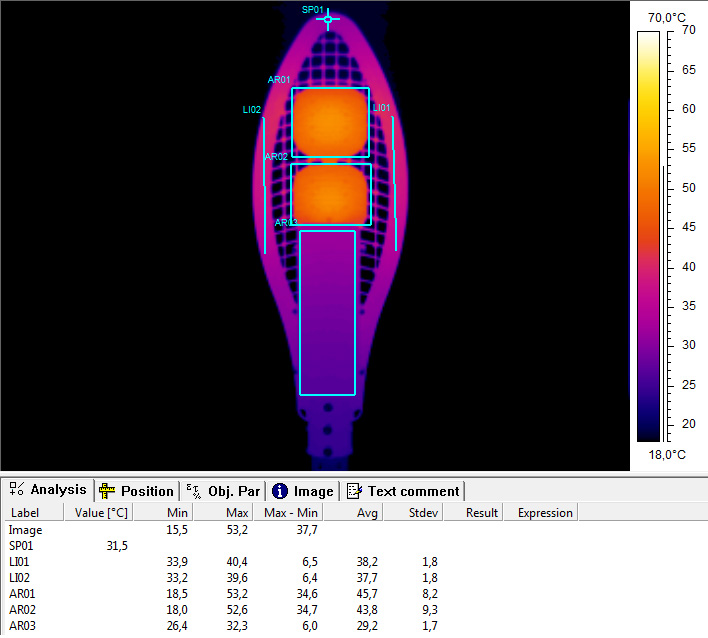This screenshot has height=638, width=708.
Task: Open the Image tab
Action: tap(303, 491)
